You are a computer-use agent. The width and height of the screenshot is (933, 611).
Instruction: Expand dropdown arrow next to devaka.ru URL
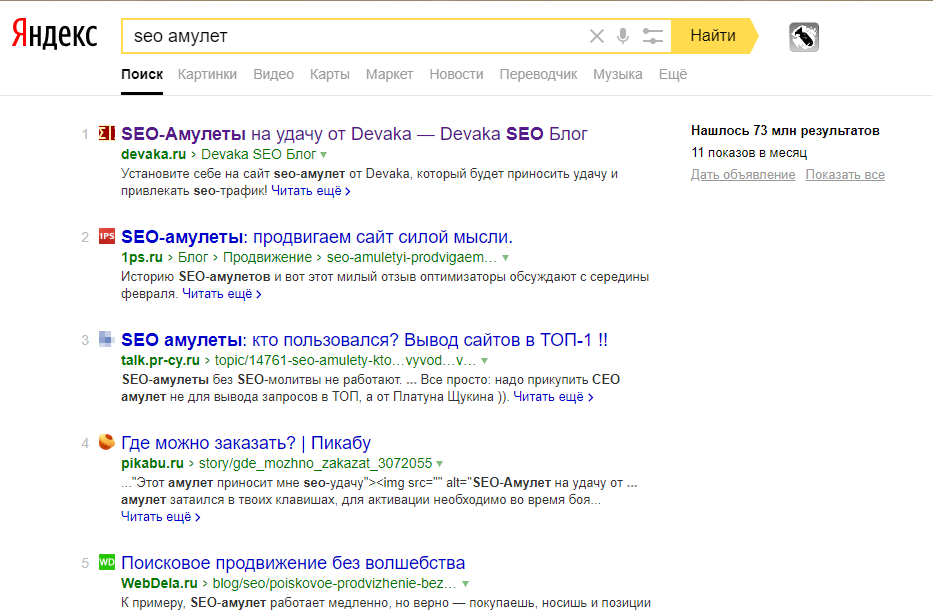324,155
